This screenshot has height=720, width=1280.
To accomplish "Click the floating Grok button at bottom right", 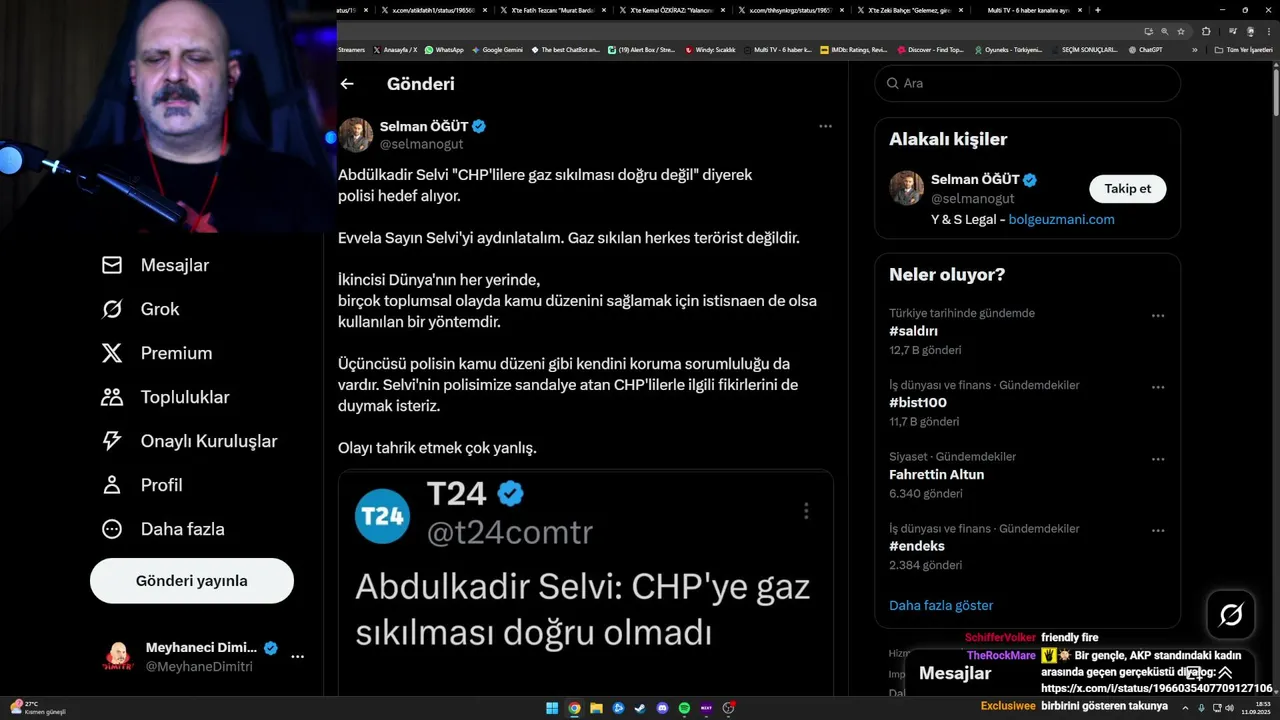I will 1231,615.
